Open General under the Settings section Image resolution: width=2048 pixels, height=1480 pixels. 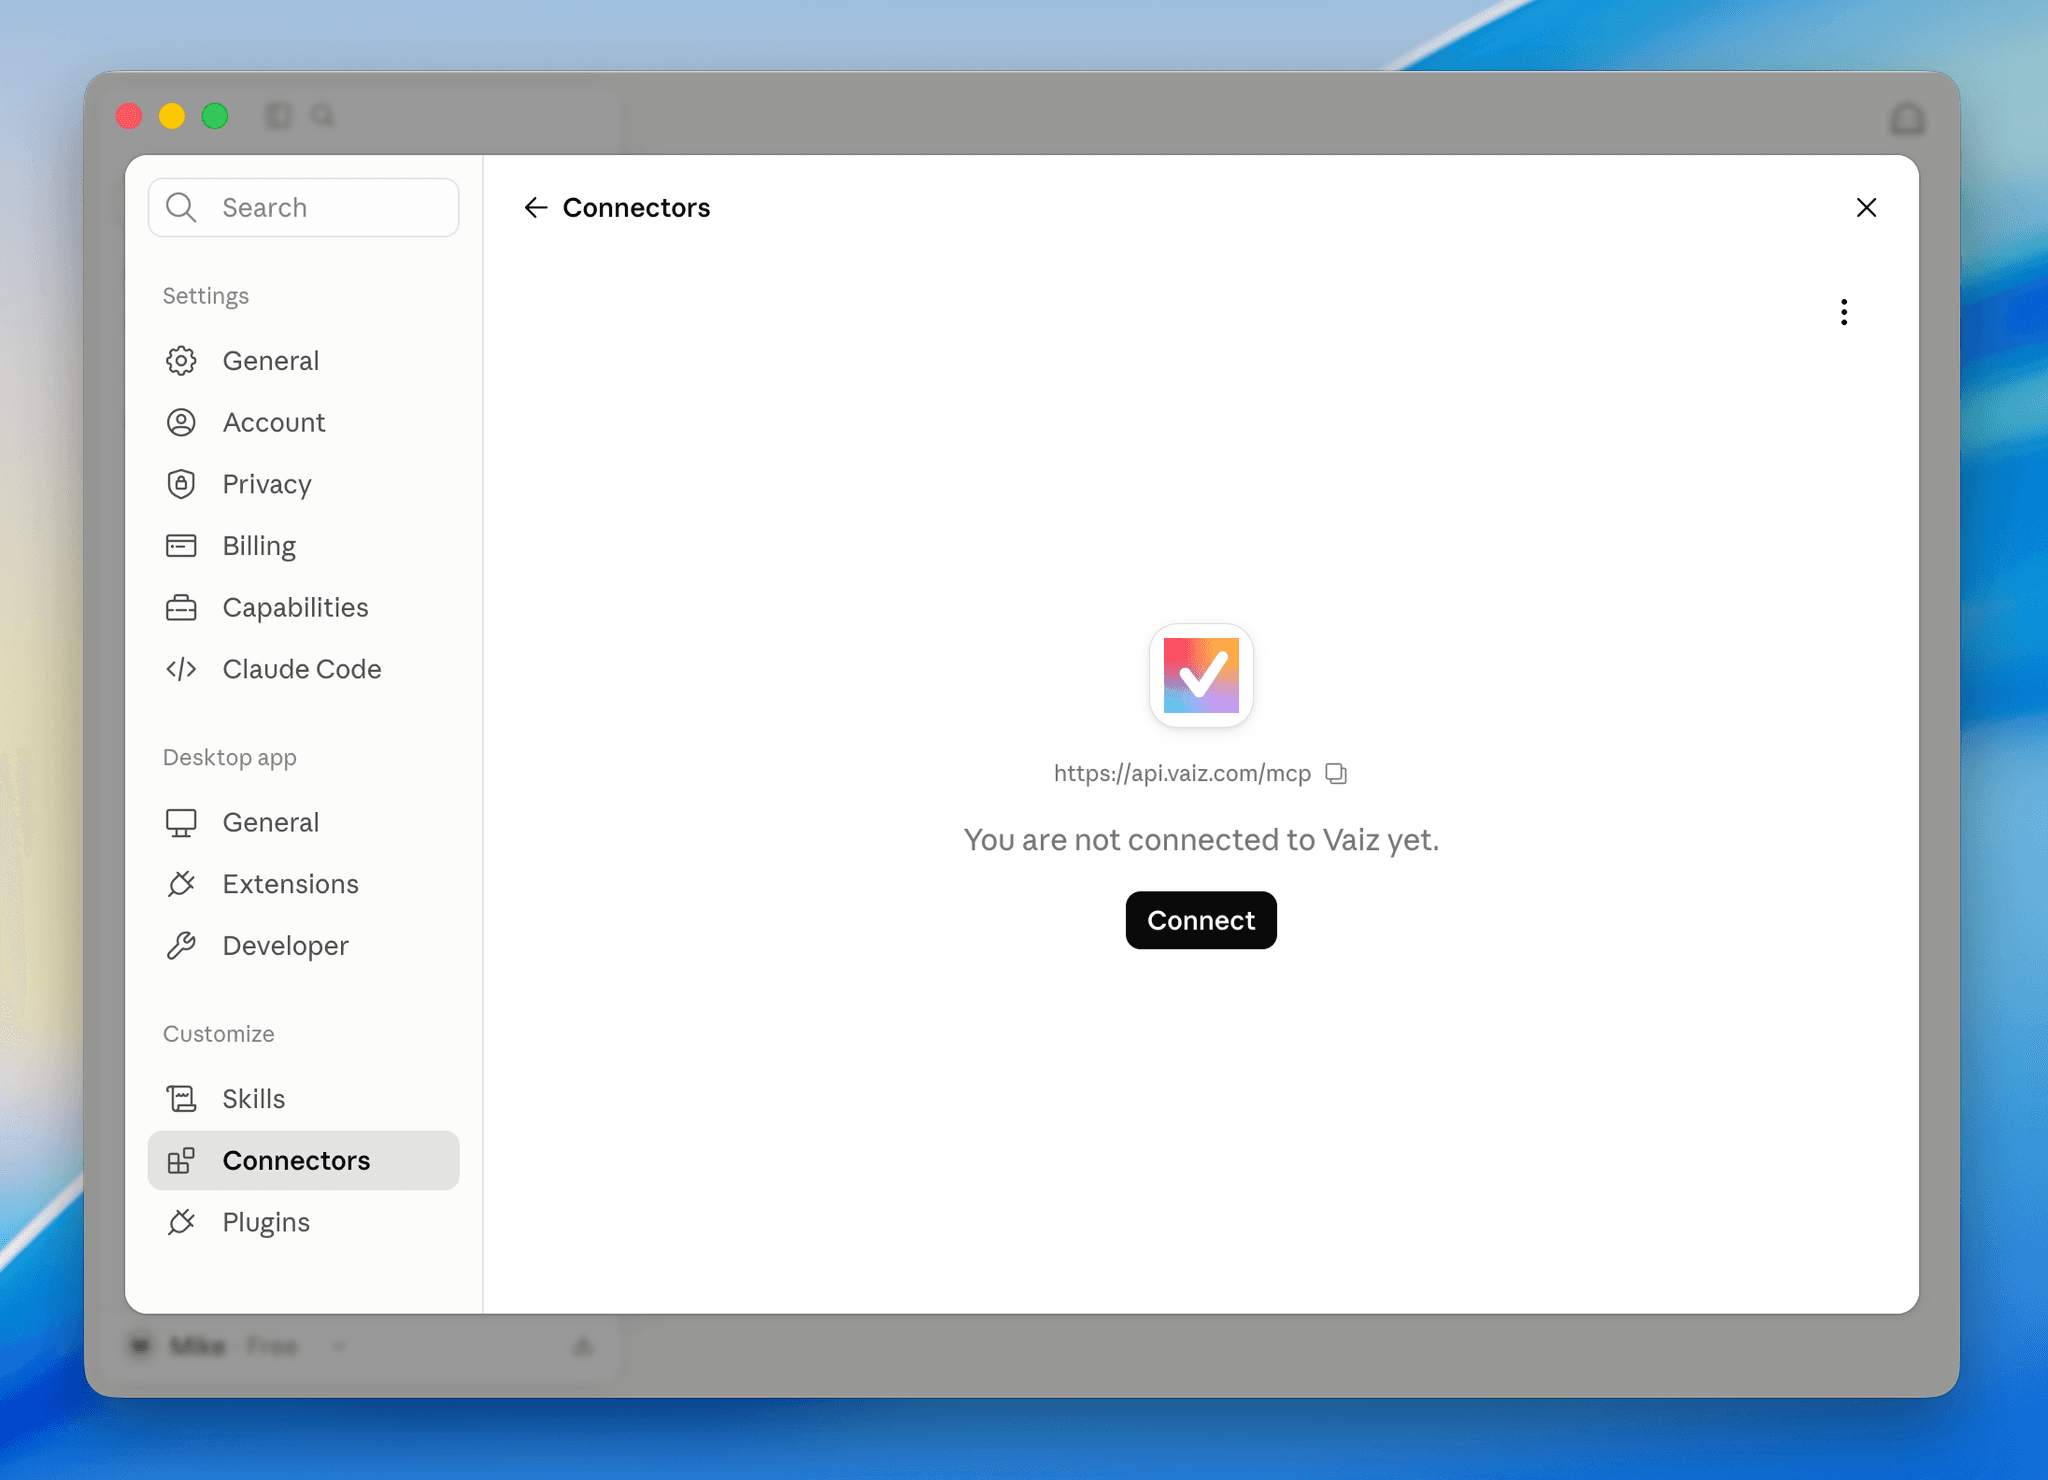coord(304,360)
